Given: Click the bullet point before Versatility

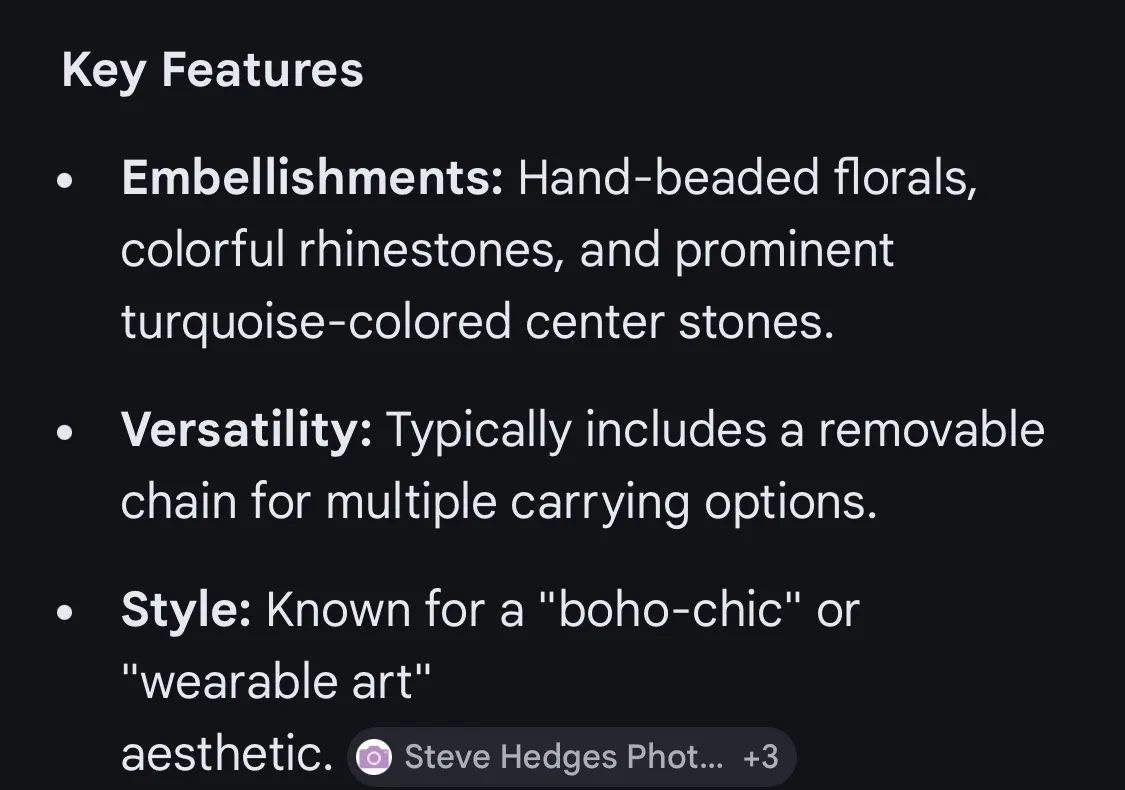Looking at the screenshot, I should click(66, 434).
